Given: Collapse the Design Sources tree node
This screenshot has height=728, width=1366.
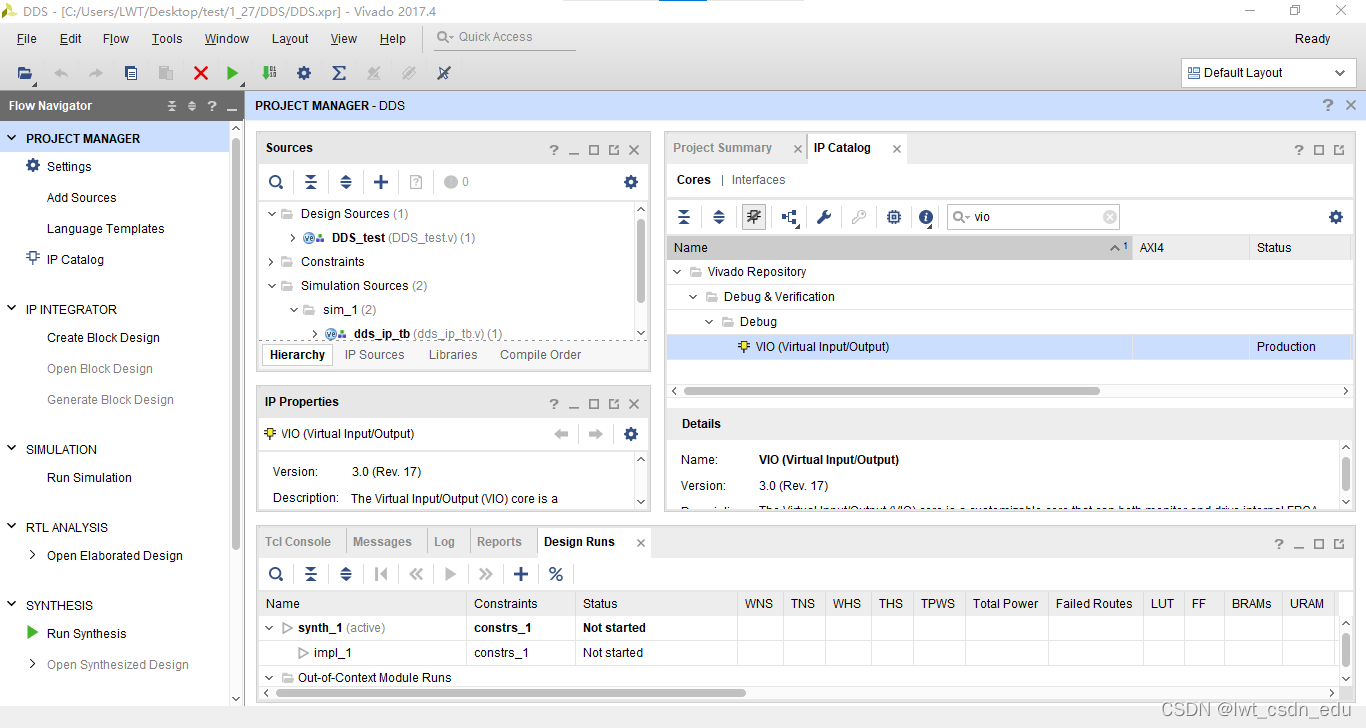Looking at the screenshot, I should 271,214.
